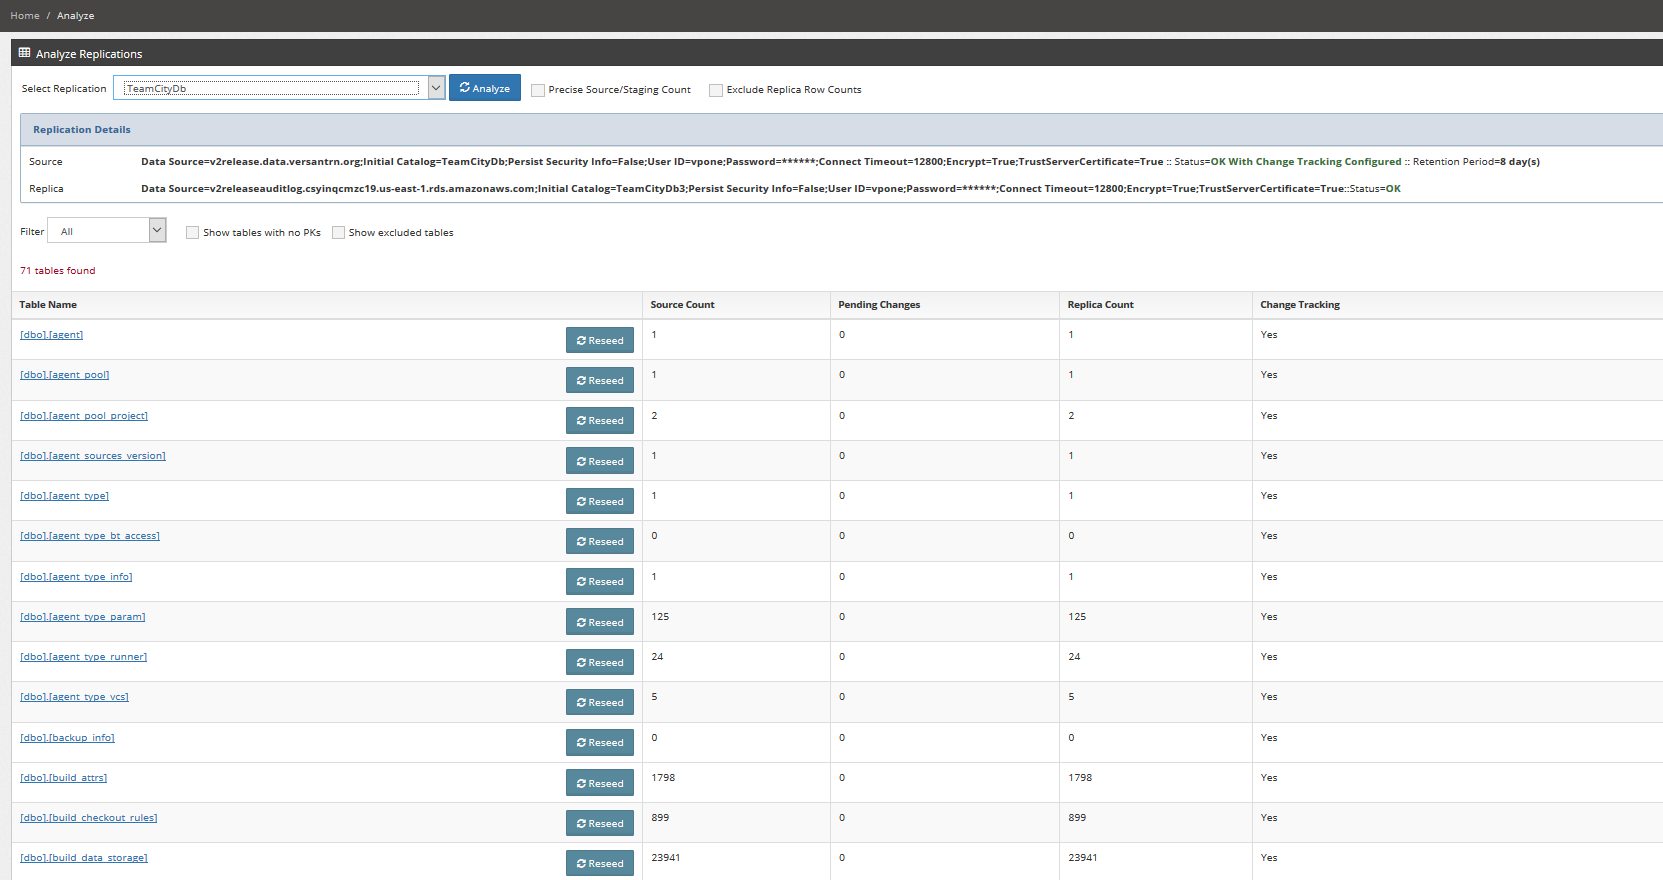Click the Replication Details heading

(82, 130)
